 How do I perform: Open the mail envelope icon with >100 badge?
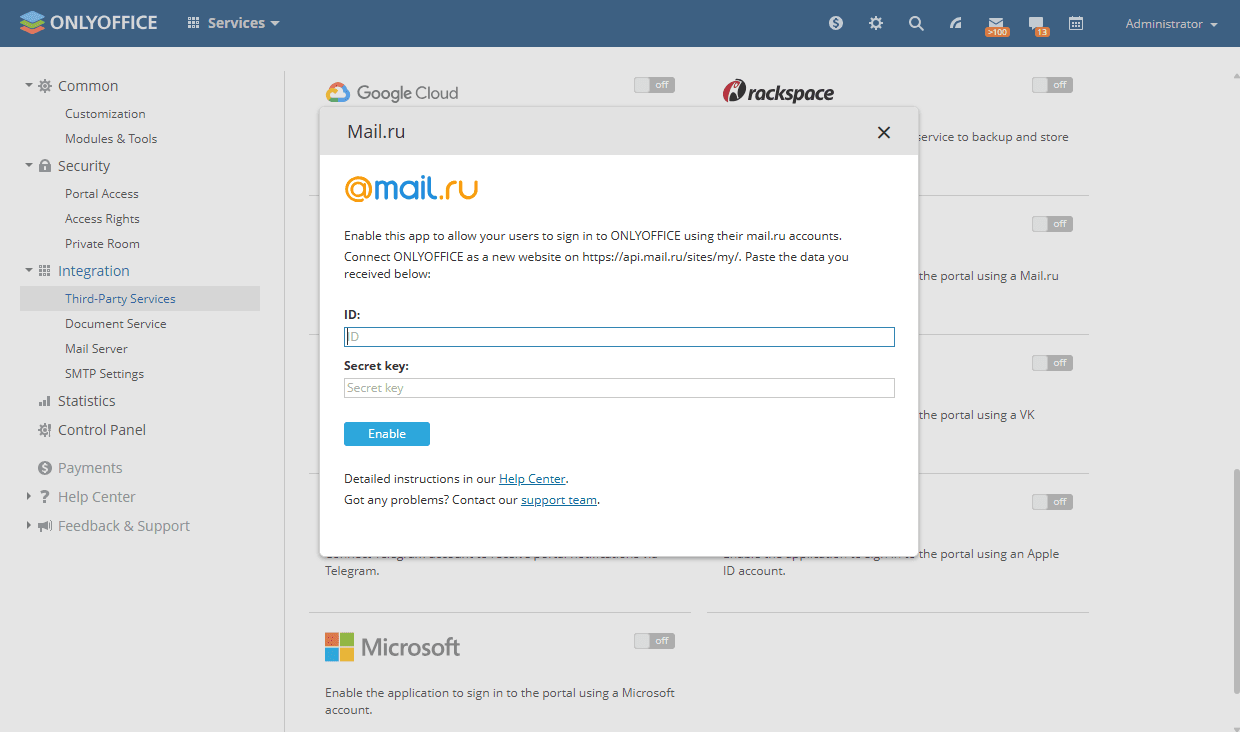(996, 25)
